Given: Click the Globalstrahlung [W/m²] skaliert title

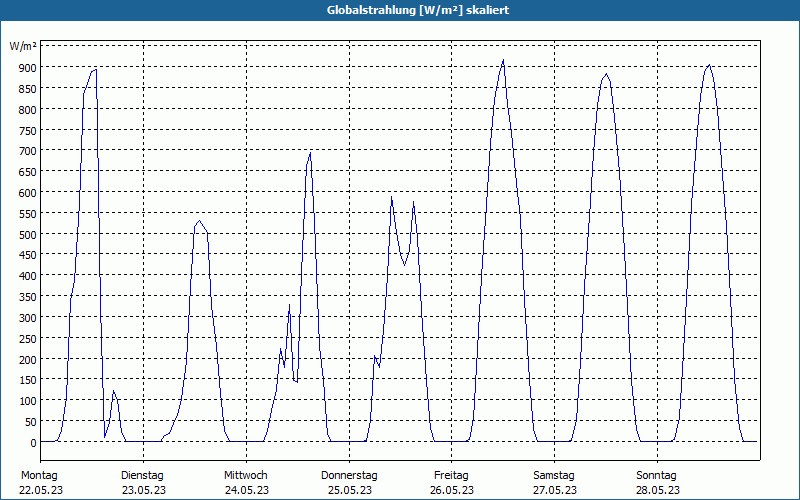Looking at the screenshot, I should point(418,10).
